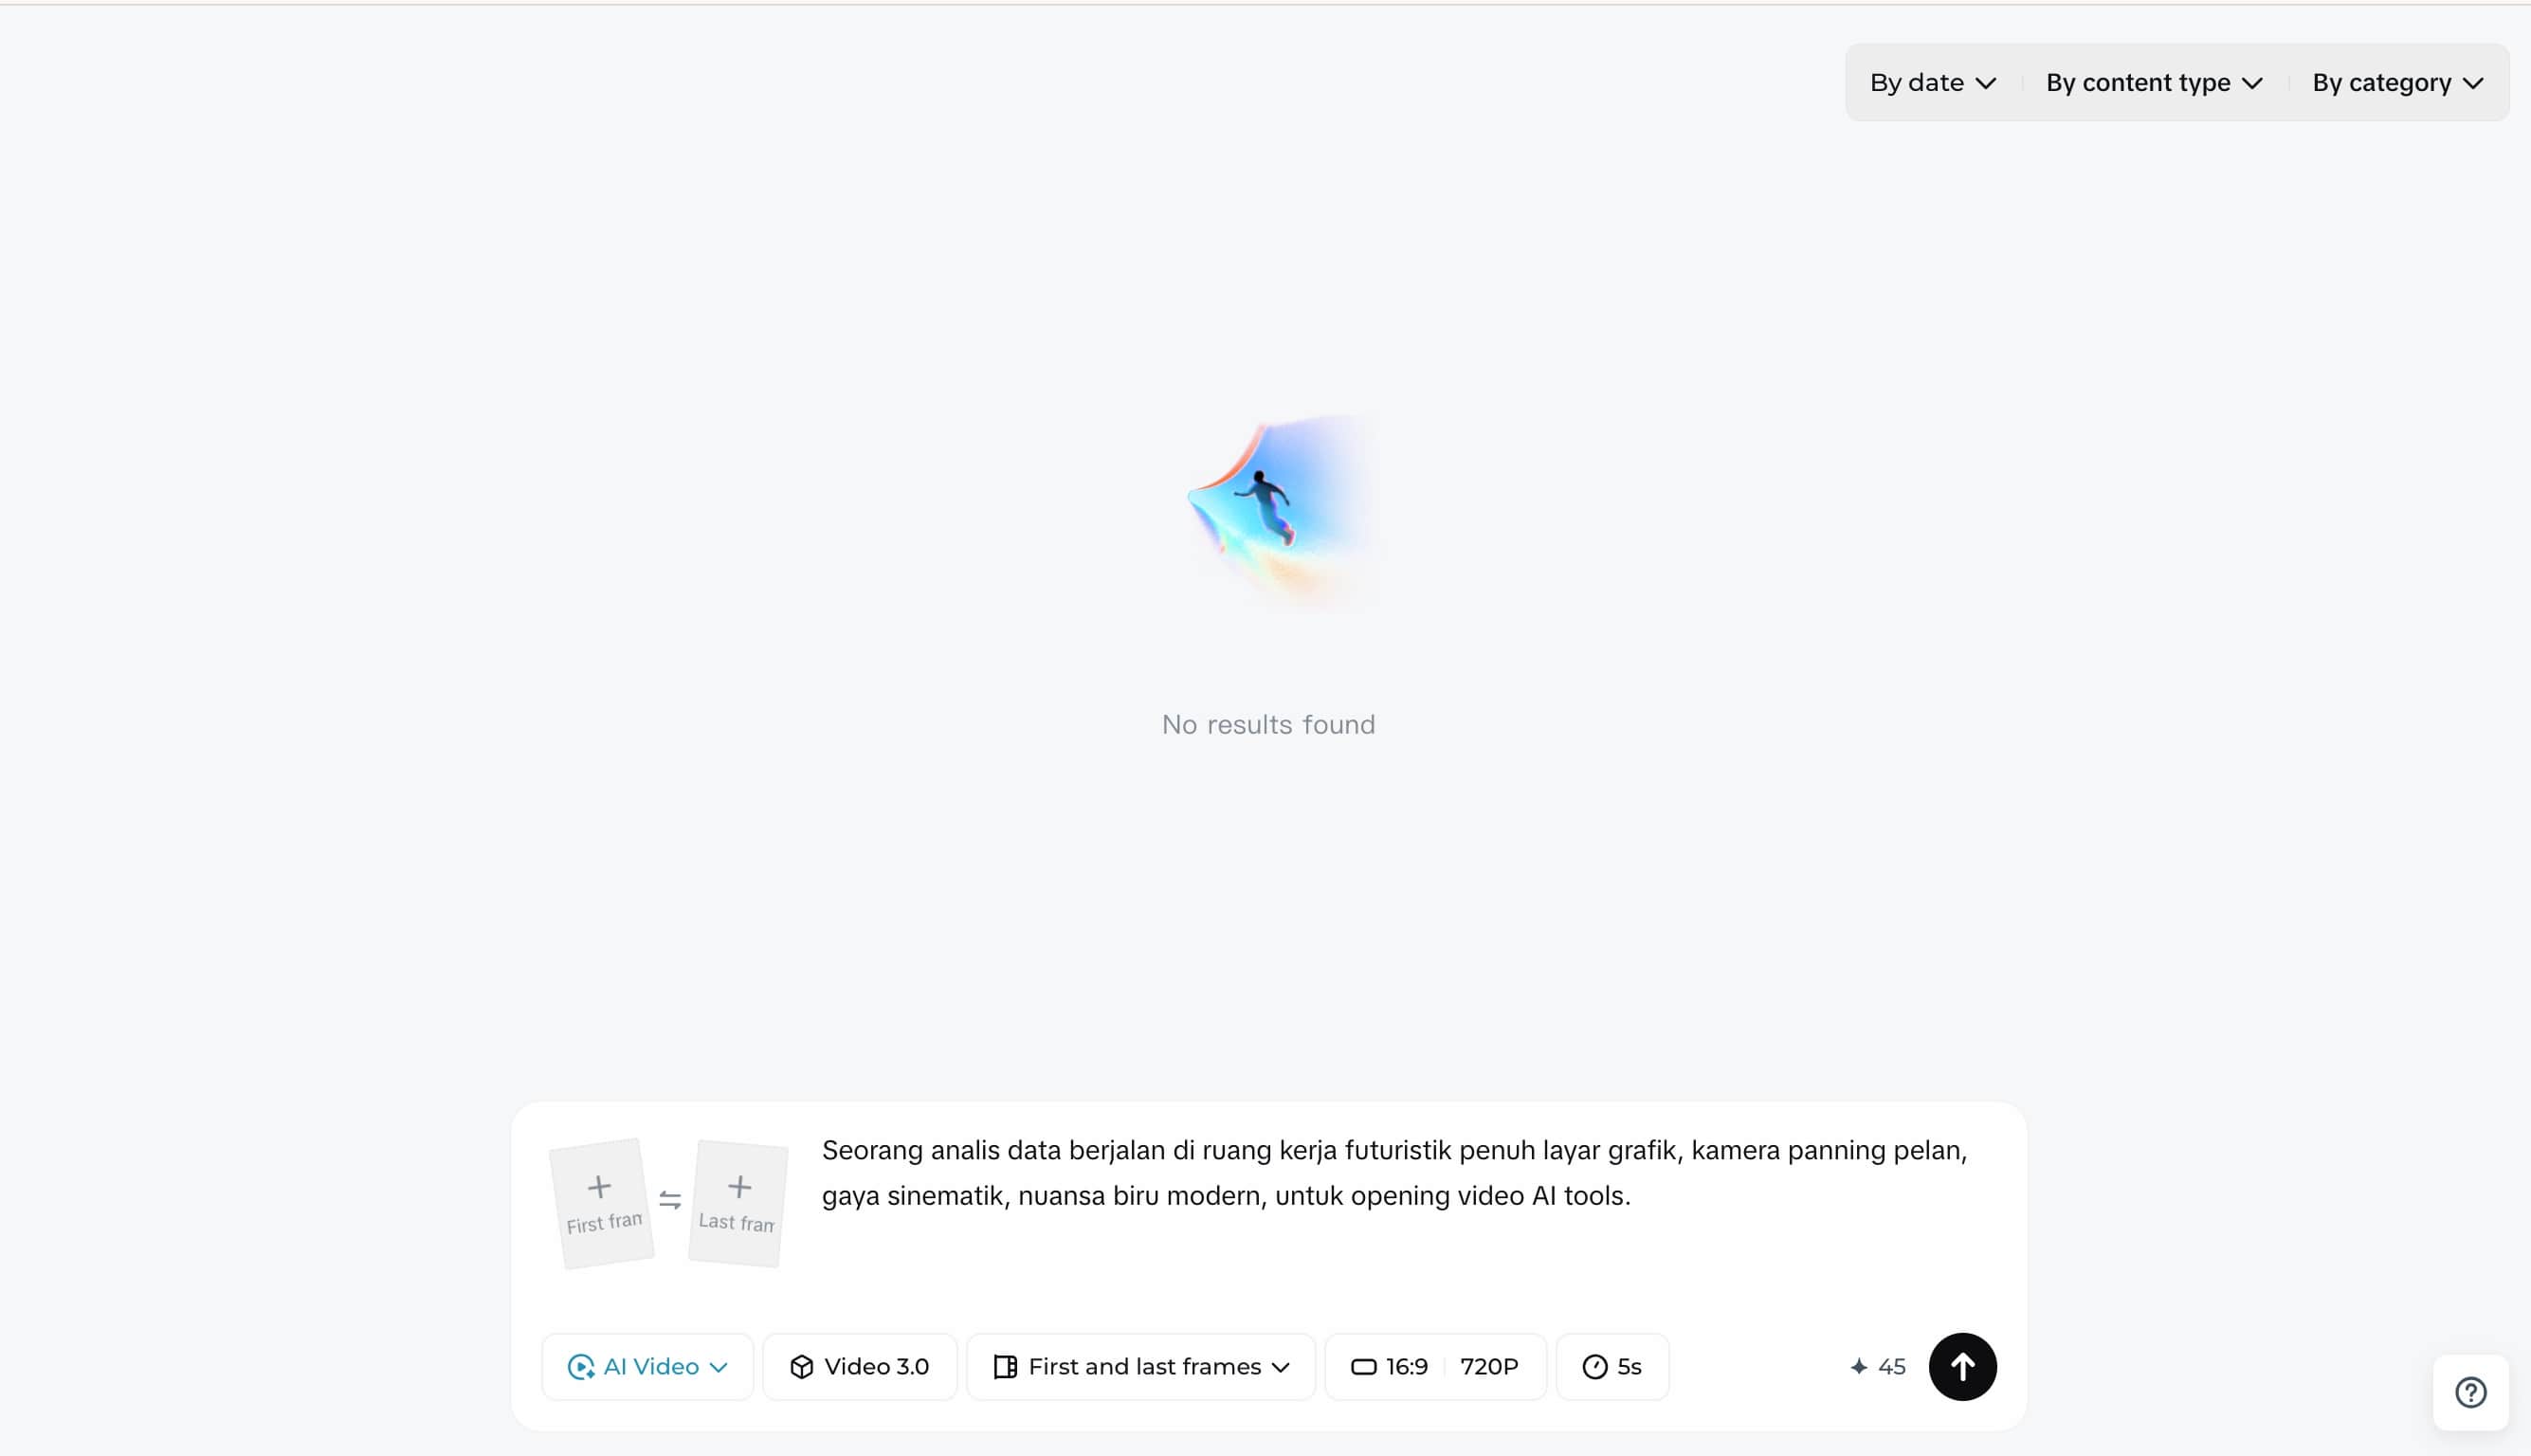This screenshot has width=2531, height=1456.
Task: Click the black send arrow button
Action: point(1962,1366)
